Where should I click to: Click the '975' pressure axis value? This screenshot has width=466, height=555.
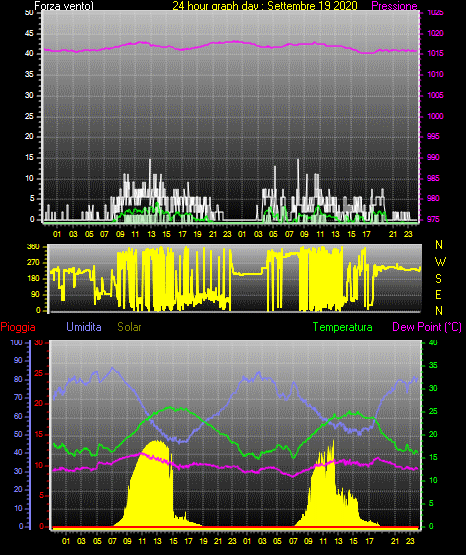[x=433, y=219]
